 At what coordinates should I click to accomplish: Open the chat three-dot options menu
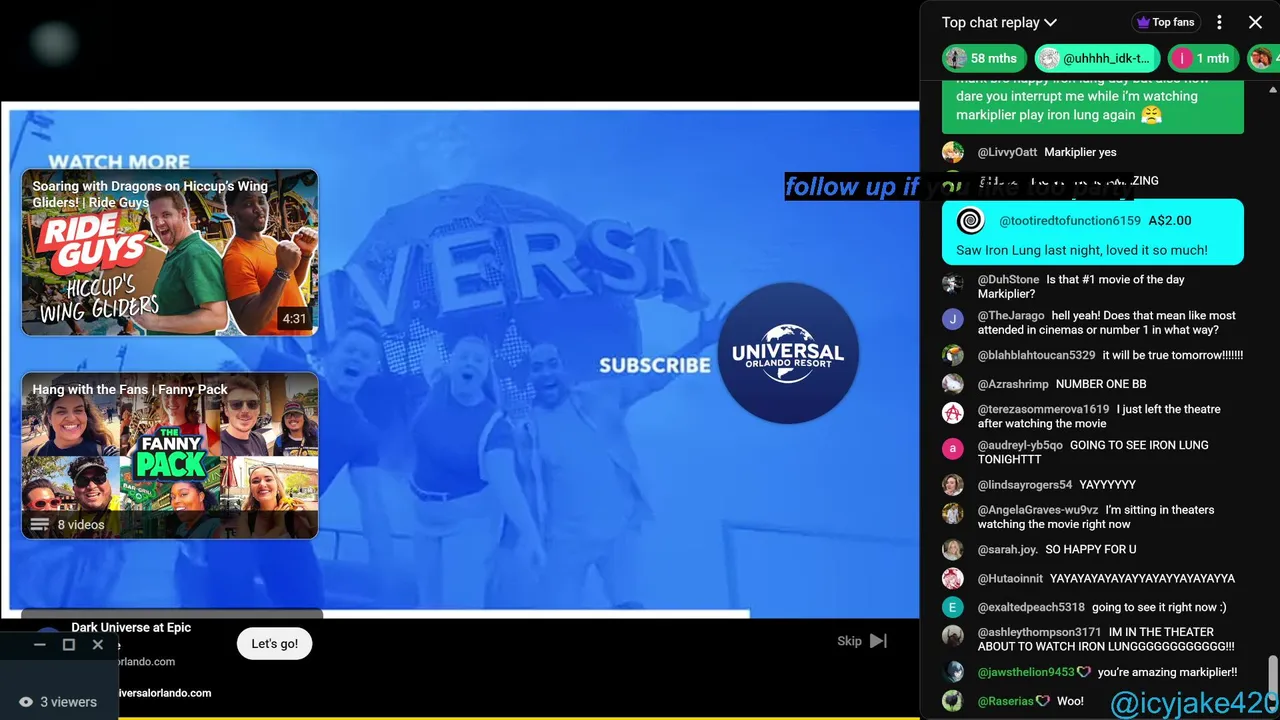(1219, 22)
